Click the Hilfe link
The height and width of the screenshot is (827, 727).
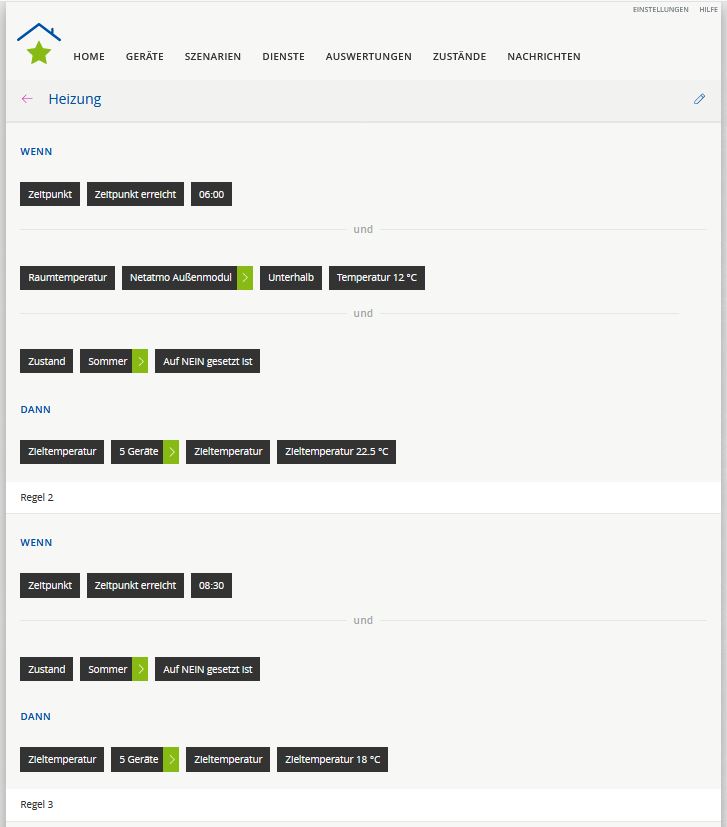[x=708, y=10]
